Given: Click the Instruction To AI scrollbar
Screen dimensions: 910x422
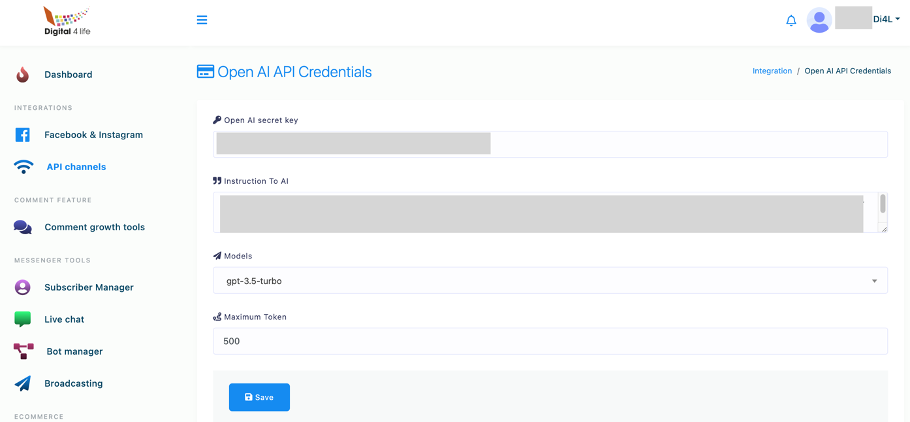Looking at the screenshot, I should [x=883, y=204].
